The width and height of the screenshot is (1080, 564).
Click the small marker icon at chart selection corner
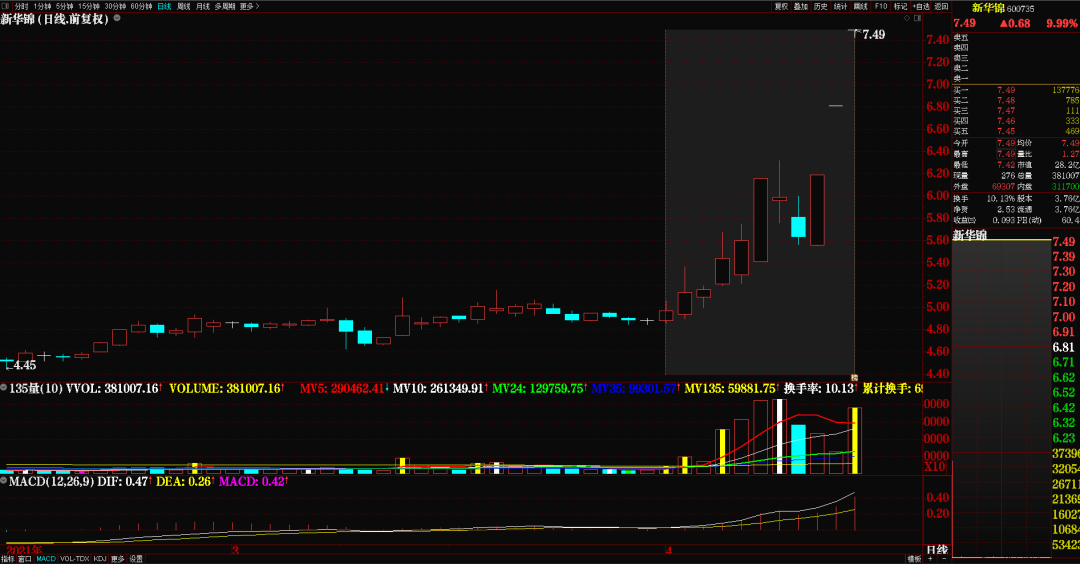click(x=854, y=377)
